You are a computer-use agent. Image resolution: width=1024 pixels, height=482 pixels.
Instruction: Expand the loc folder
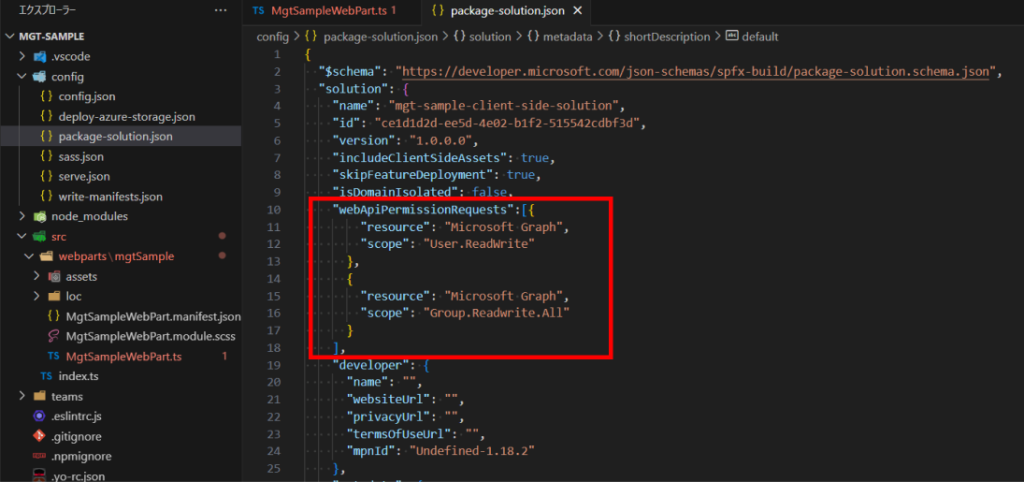tap(37, 296)
